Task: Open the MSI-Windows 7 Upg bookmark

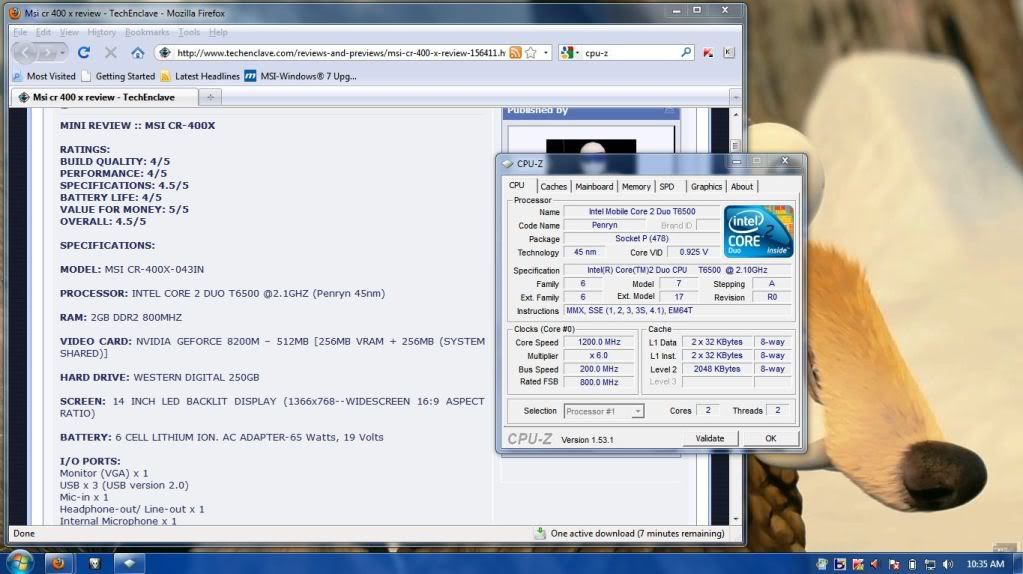Action: pos(301,76)
